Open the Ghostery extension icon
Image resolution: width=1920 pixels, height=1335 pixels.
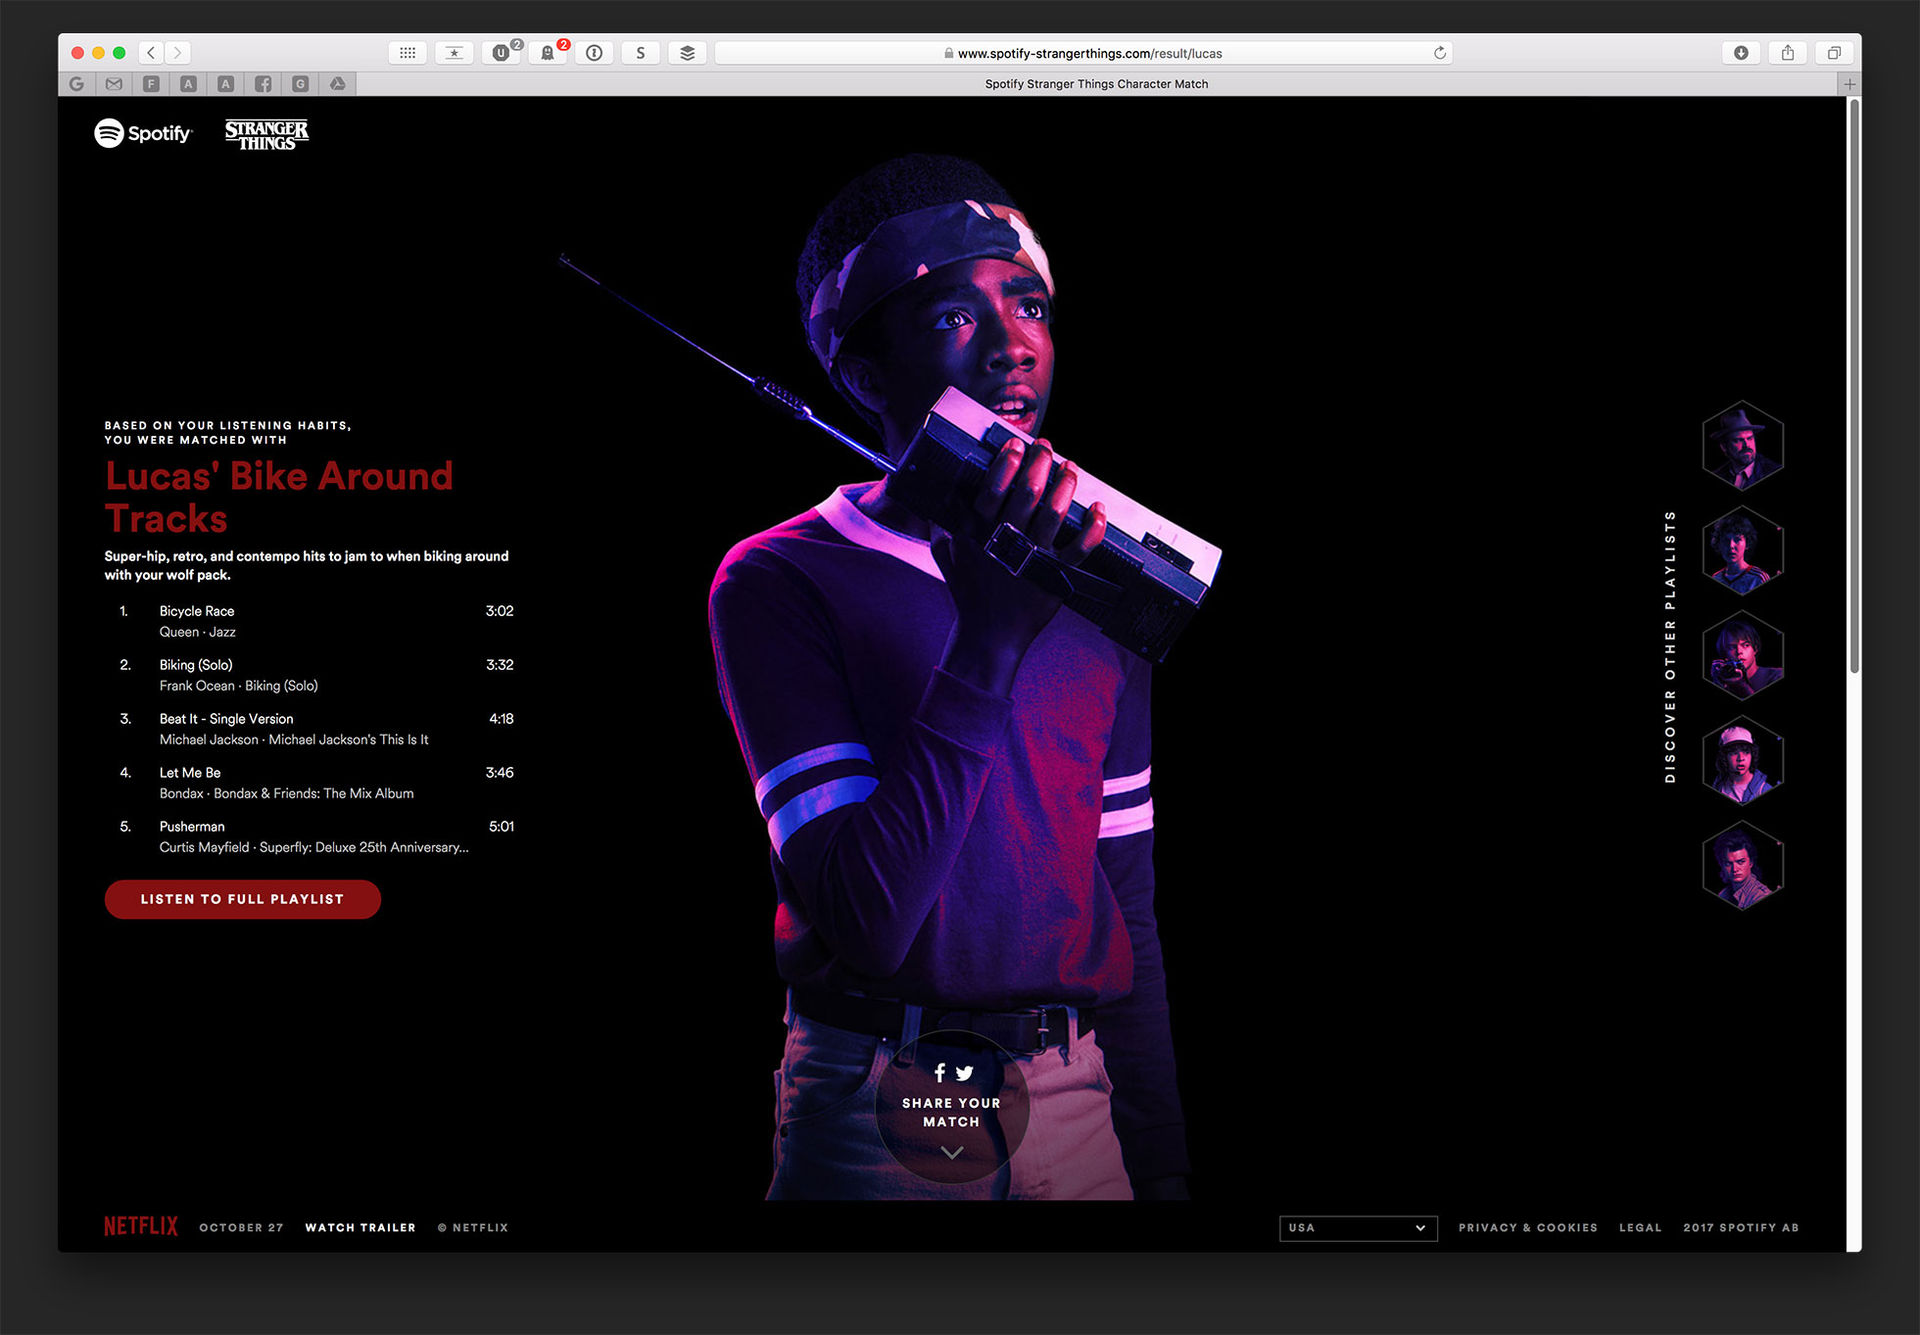coord(548,53)
